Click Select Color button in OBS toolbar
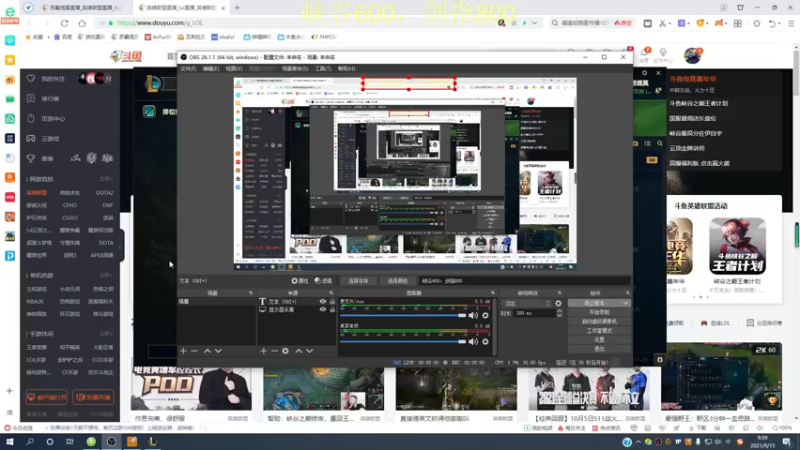Viewport: 800px width, 450px height. pyautogui.click(x=397, y=281)
